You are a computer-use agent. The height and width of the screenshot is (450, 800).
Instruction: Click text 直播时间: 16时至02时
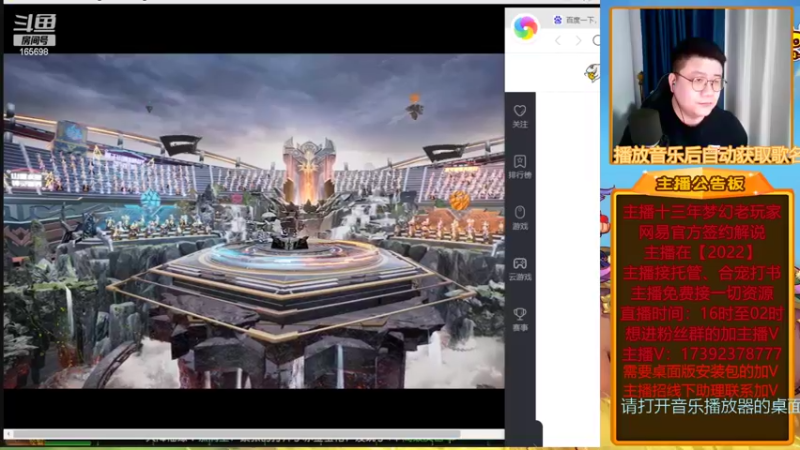point(702,314)
